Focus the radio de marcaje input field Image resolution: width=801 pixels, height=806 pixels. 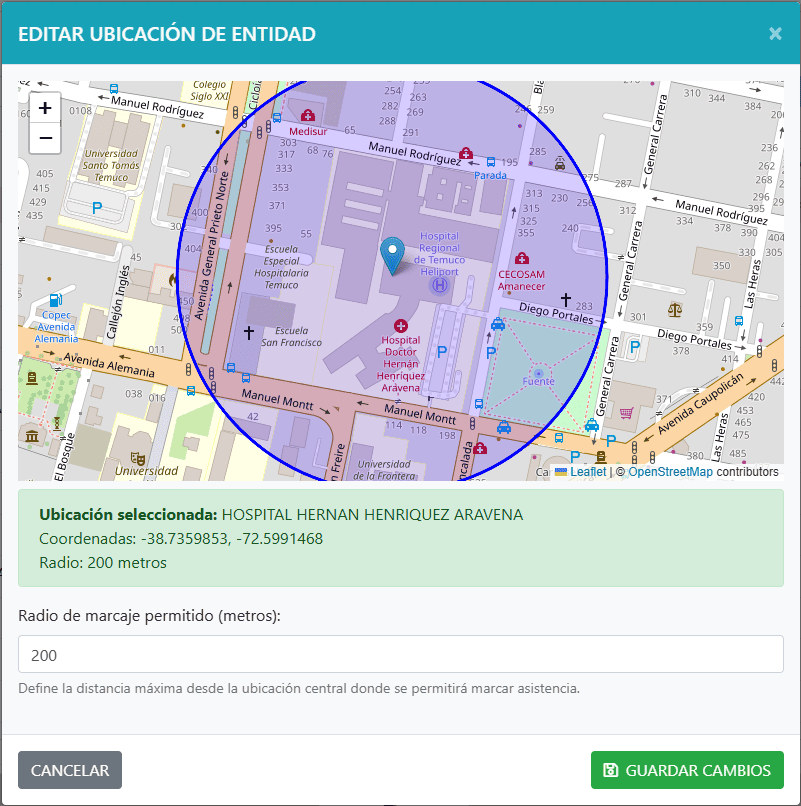point(400,655)
